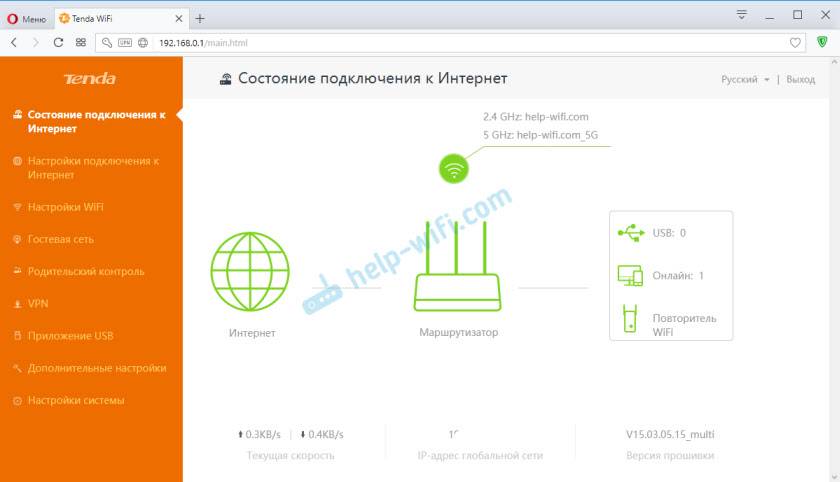Click the search magnifier icon in address bar

(x=107, y=43)
